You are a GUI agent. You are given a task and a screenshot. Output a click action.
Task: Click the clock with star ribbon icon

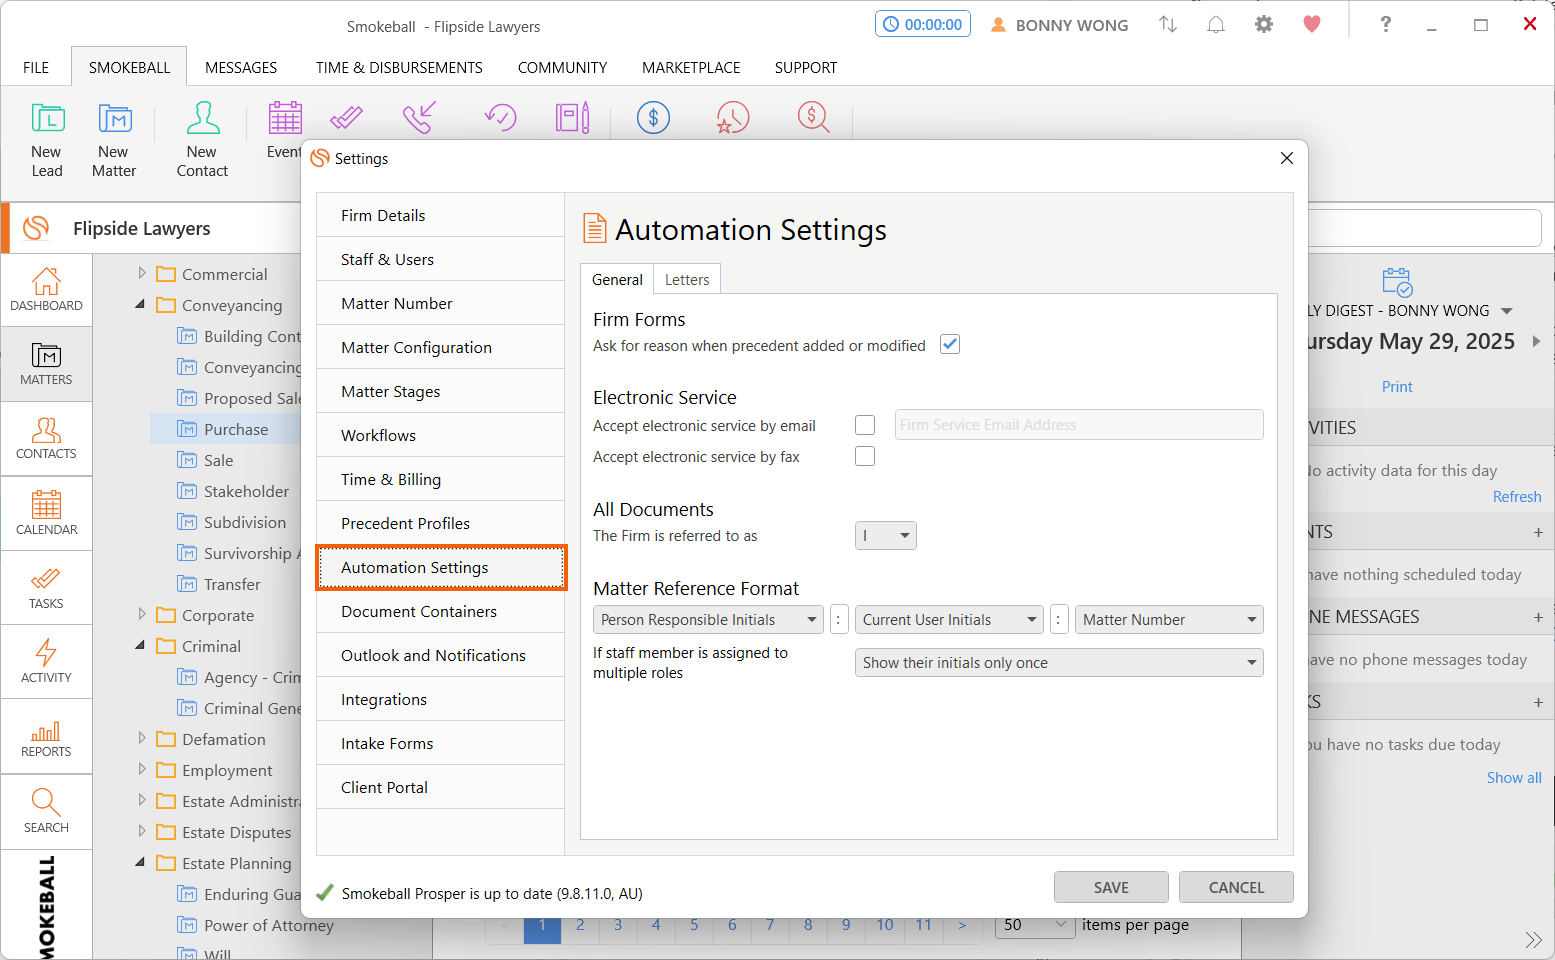pyautogui.click(x=733, y=118)
